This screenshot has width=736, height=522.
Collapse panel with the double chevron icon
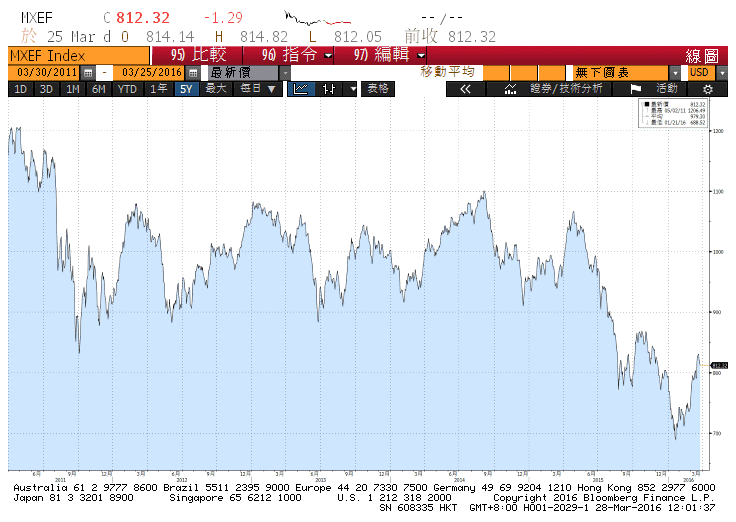465,89
